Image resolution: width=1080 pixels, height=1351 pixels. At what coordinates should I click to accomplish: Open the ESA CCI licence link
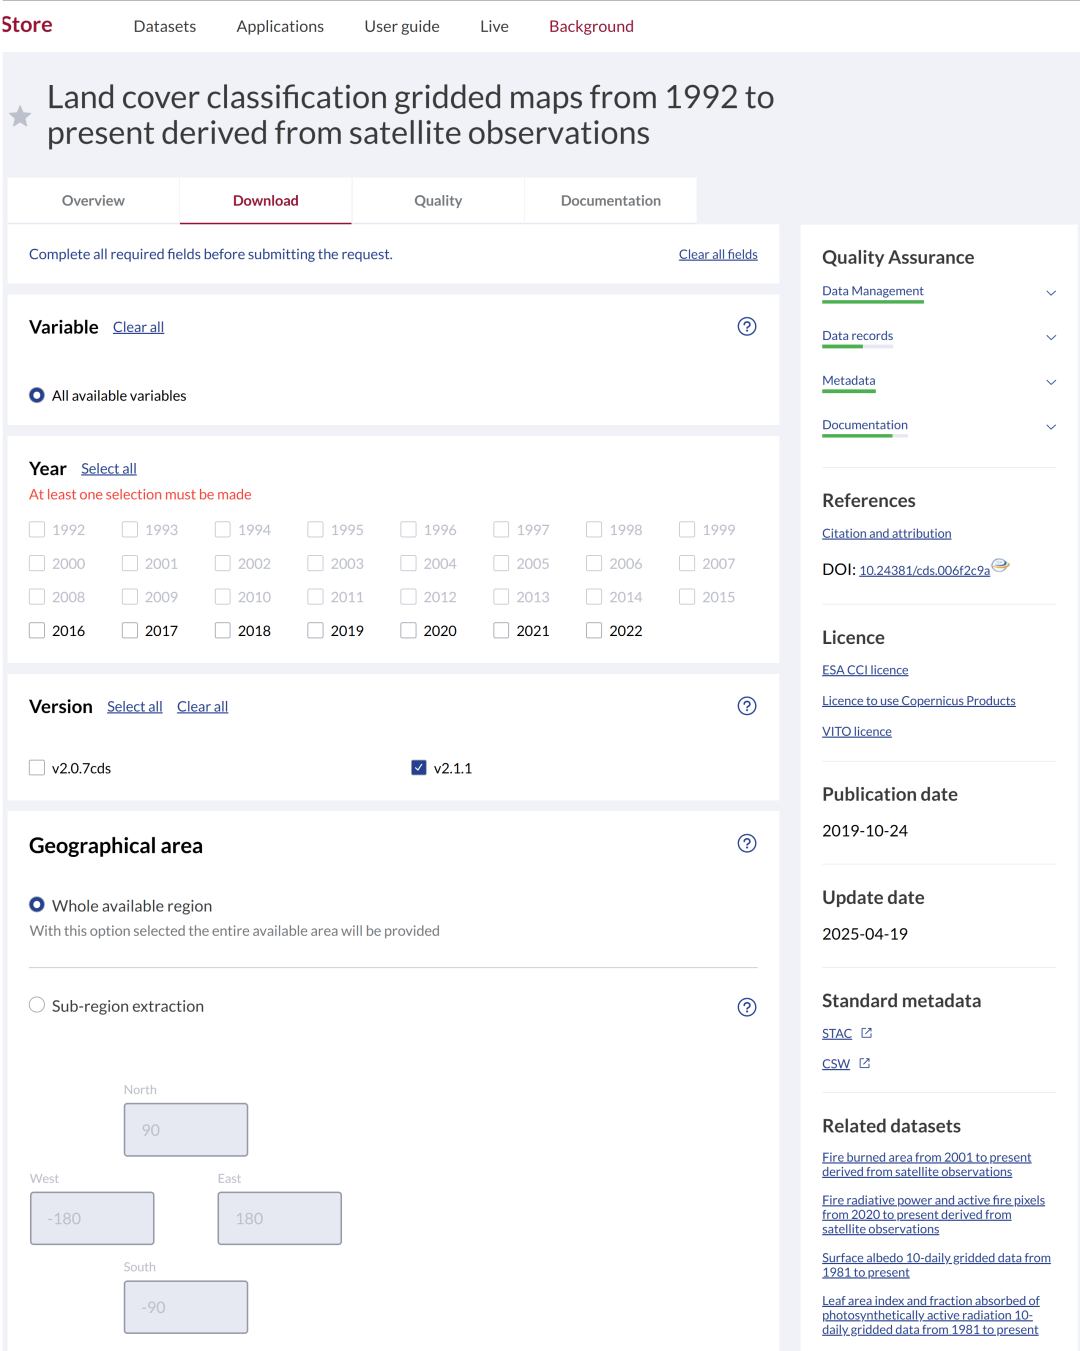point(865,670)
